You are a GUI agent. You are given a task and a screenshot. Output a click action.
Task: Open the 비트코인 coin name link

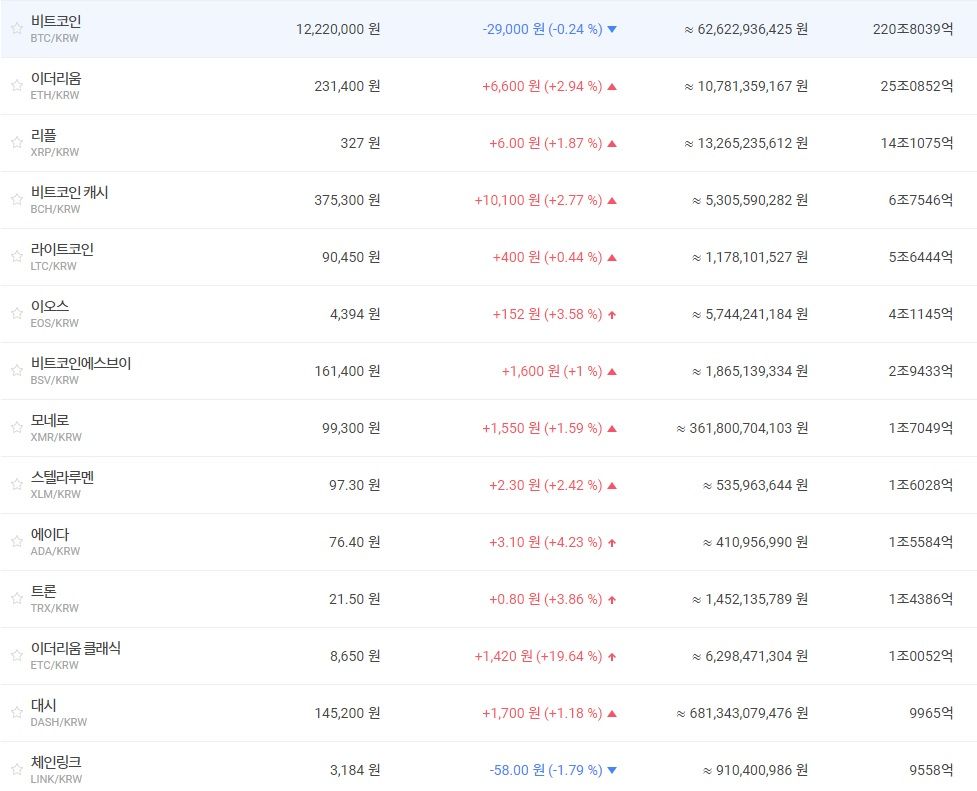pos(56,21)
